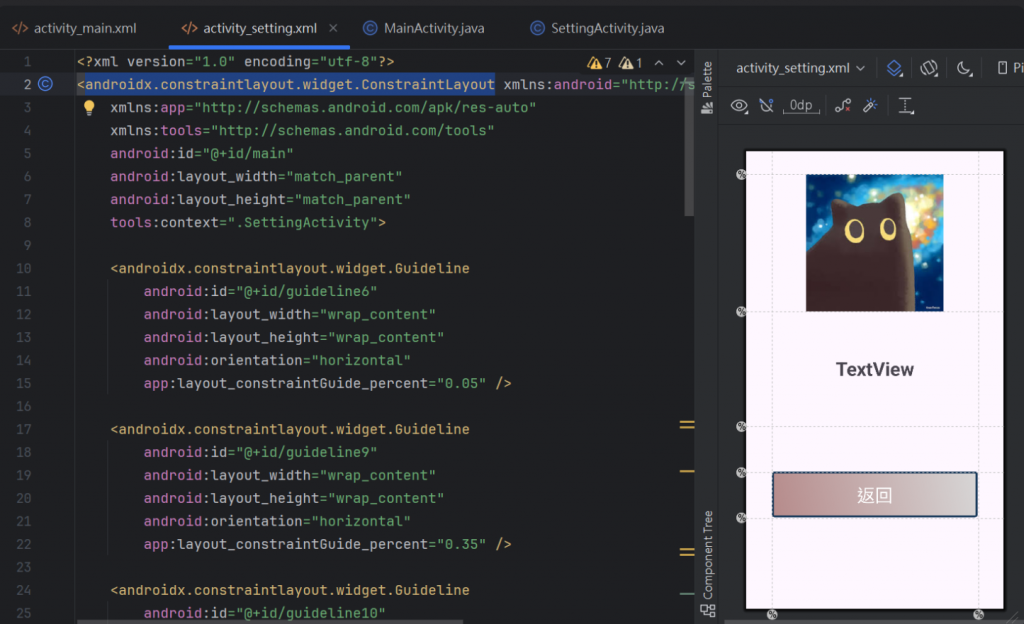Click the Guideline tag on line 24
Image resolution: width=1024 pixels, height=624 pixels.
tap(290, 590)
